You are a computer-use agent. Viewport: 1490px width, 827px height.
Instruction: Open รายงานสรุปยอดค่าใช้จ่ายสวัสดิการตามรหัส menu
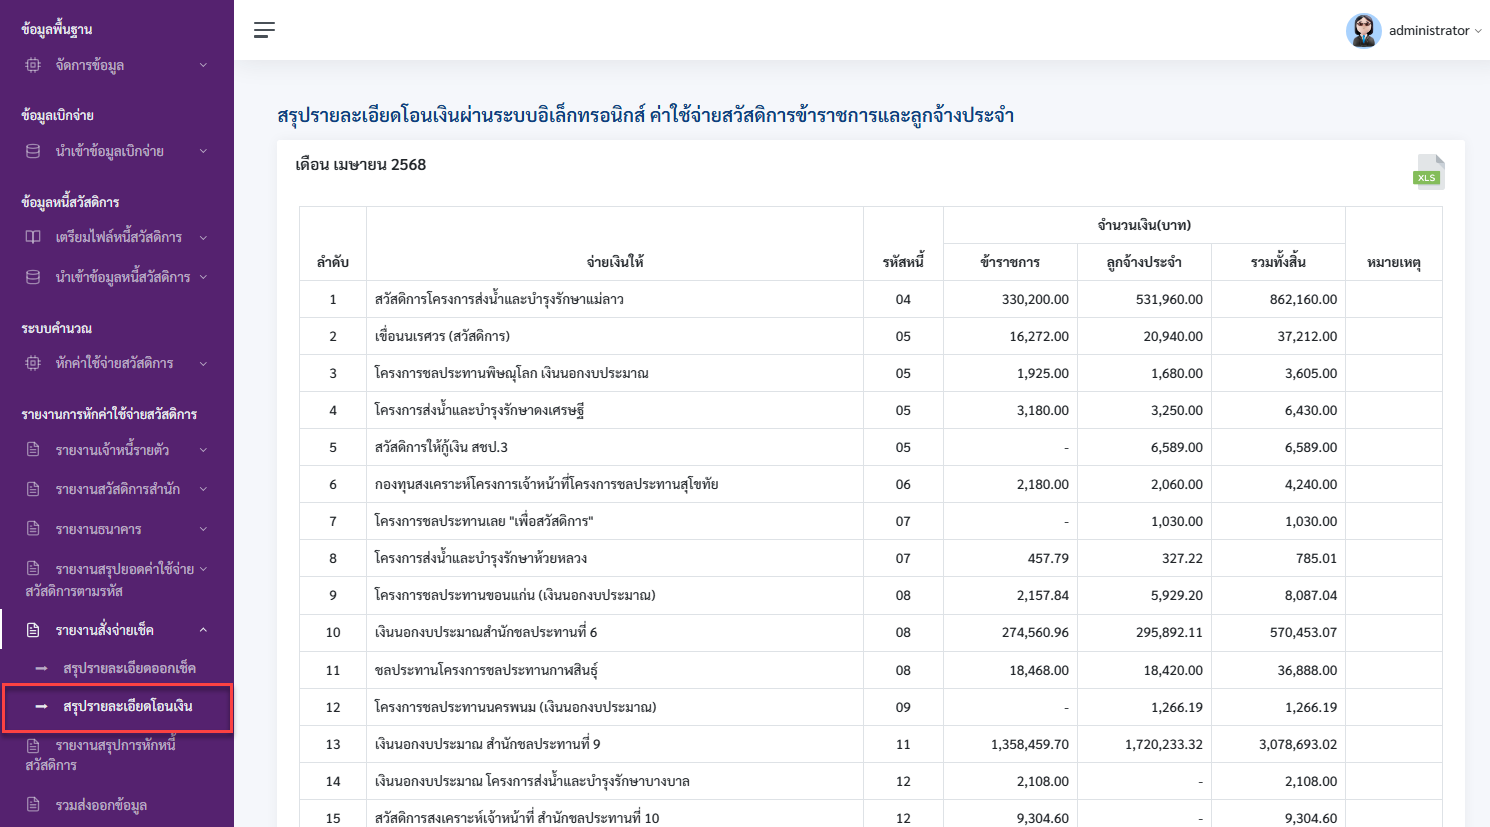click(117, 579)
